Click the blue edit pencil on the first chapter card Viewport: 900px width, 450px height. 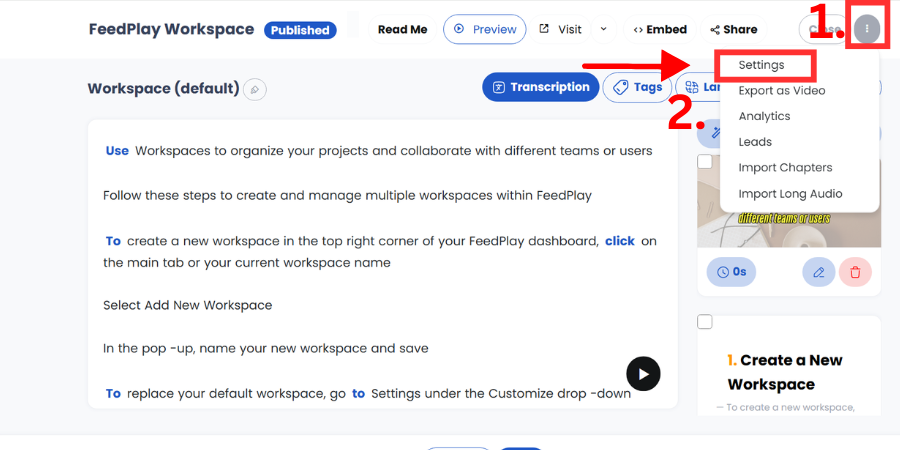[818, 272]
